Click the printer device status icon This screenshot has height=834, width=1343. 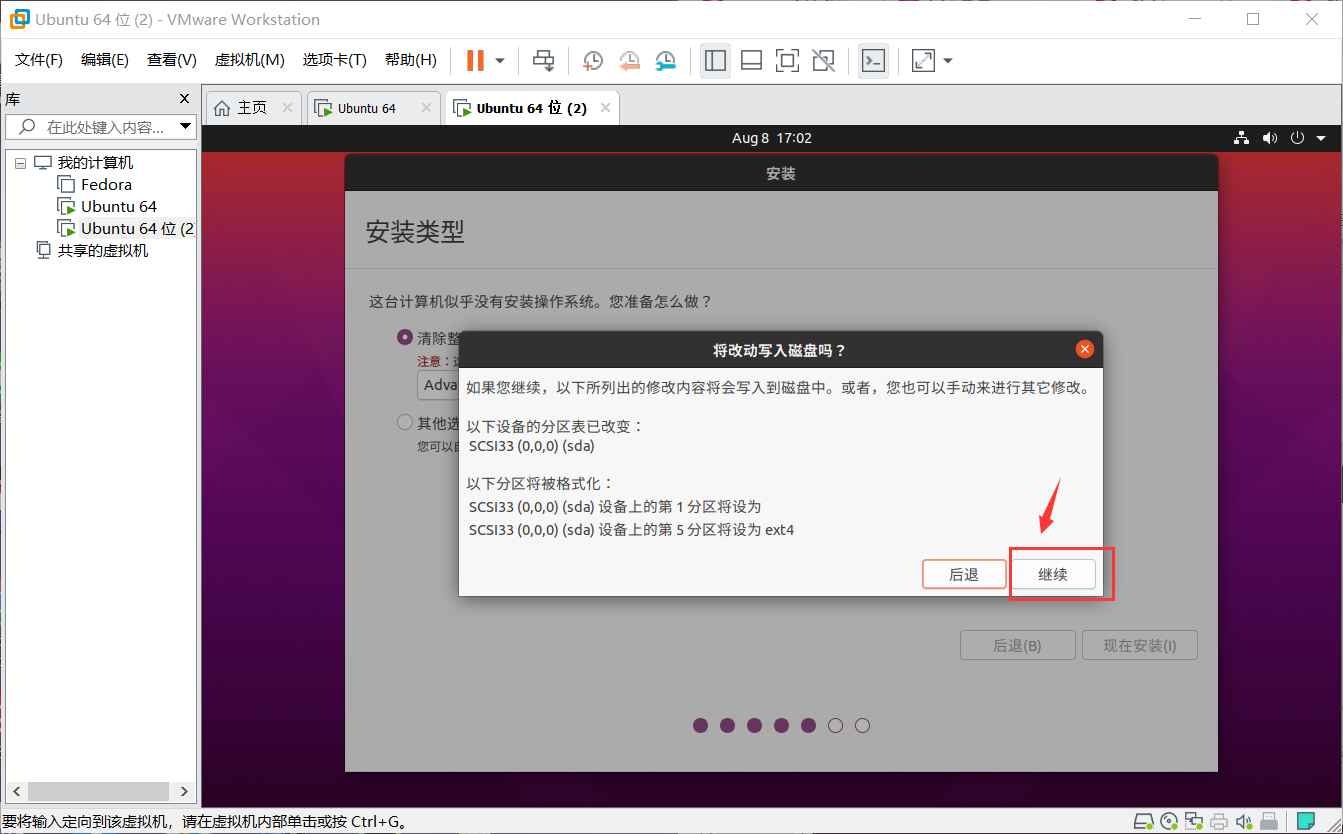pos(1219,822)
